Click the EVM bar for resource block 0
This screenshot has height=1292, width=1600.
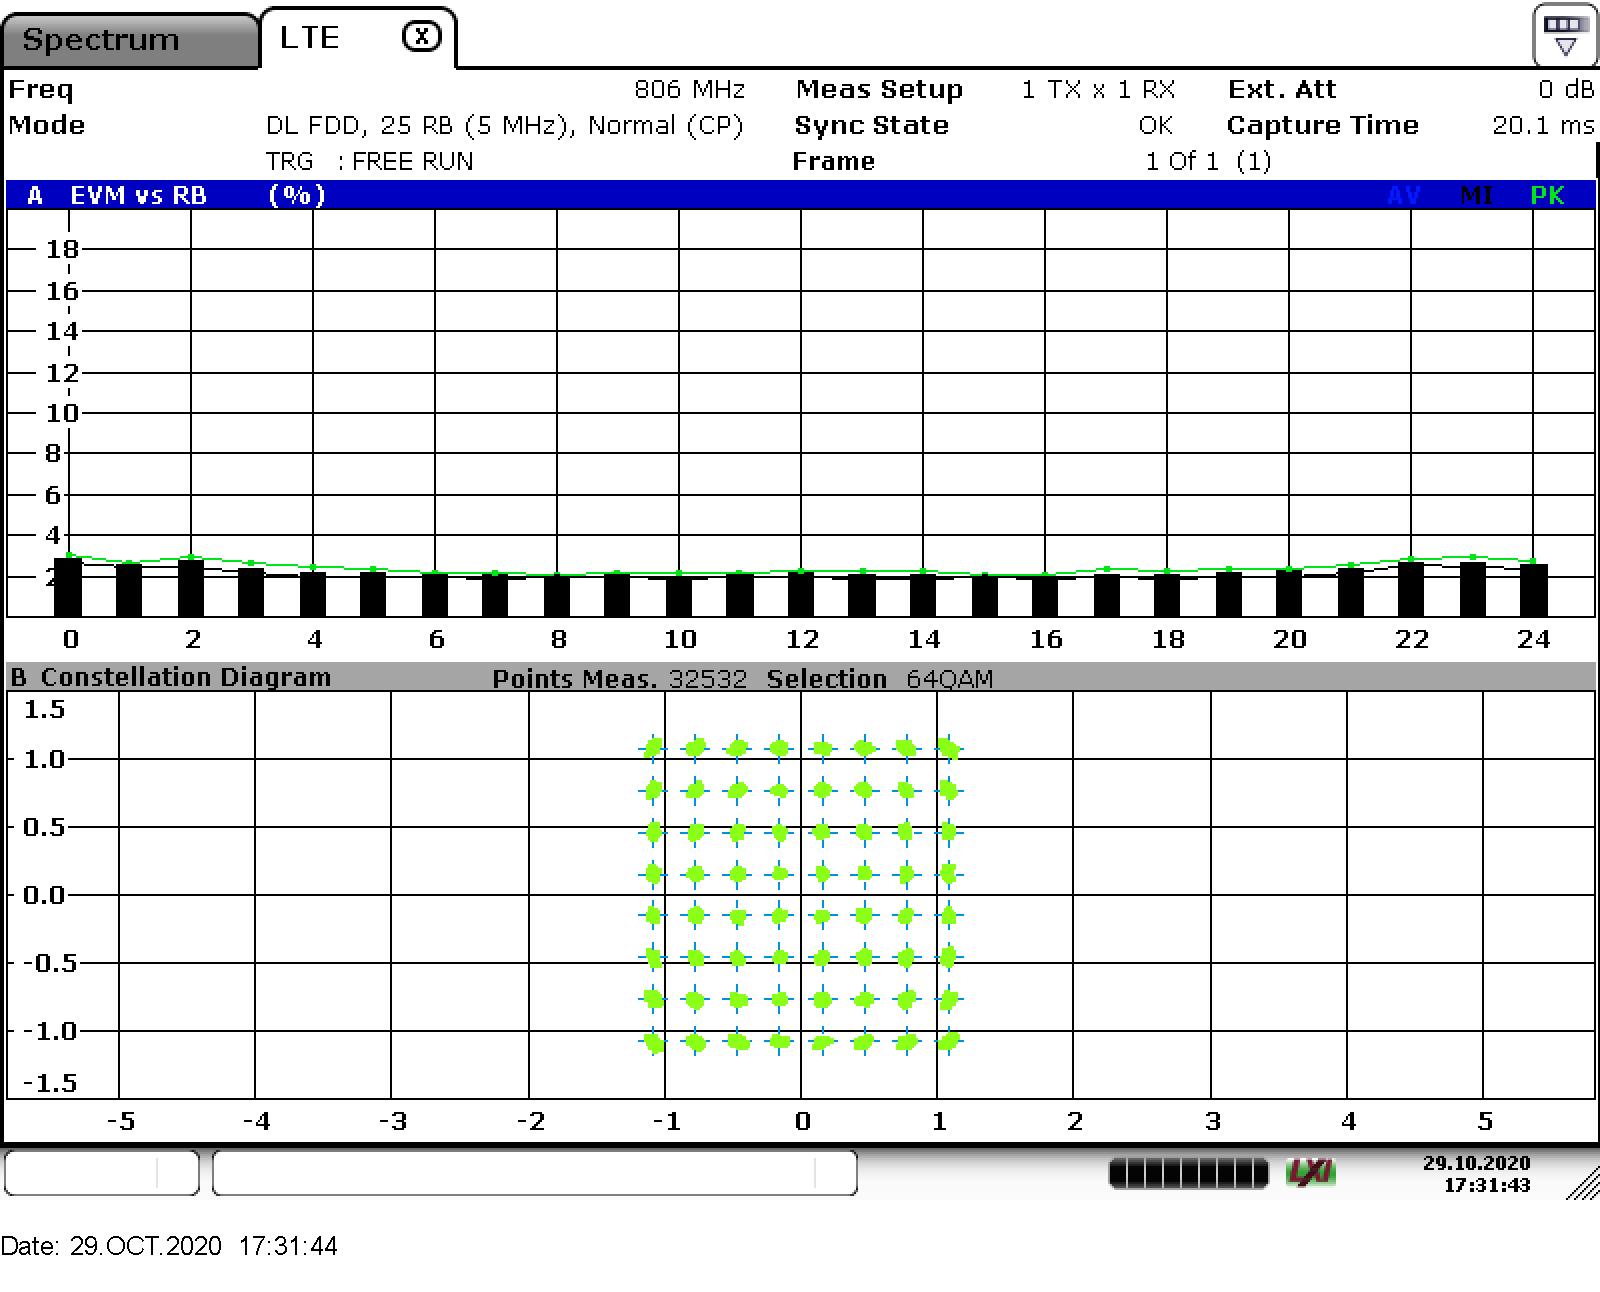tap(68, 587)
